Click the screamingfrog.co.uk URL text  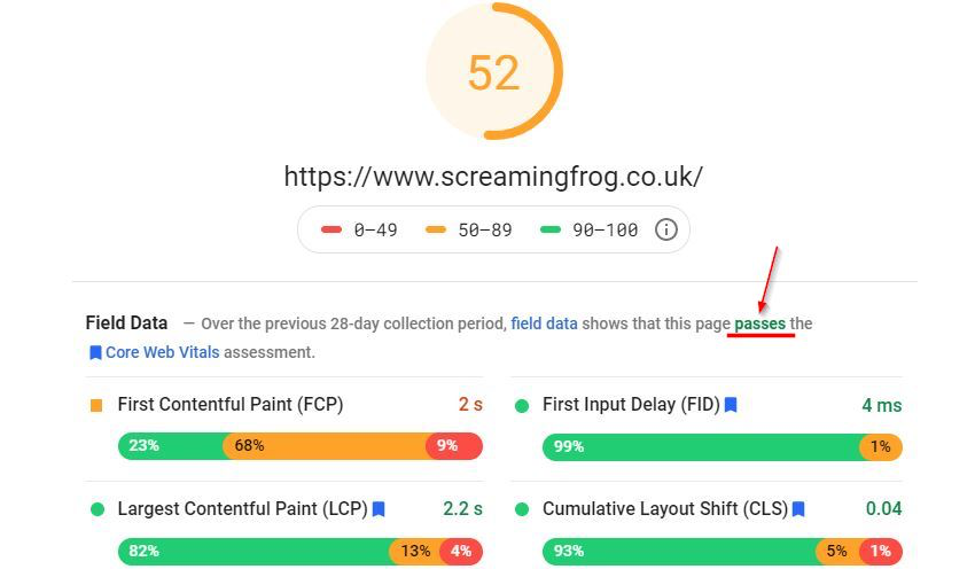coord(493,176)
